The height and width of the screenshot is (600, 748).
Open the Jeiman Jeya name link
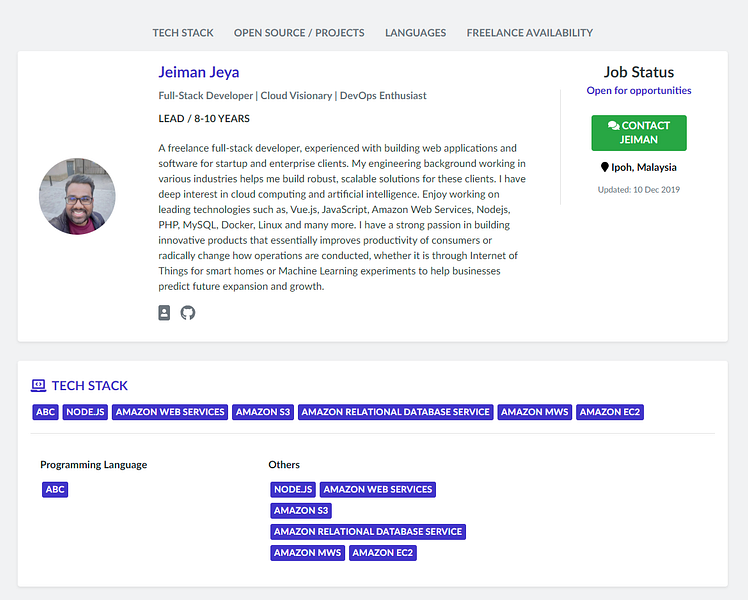pos(199,72)
